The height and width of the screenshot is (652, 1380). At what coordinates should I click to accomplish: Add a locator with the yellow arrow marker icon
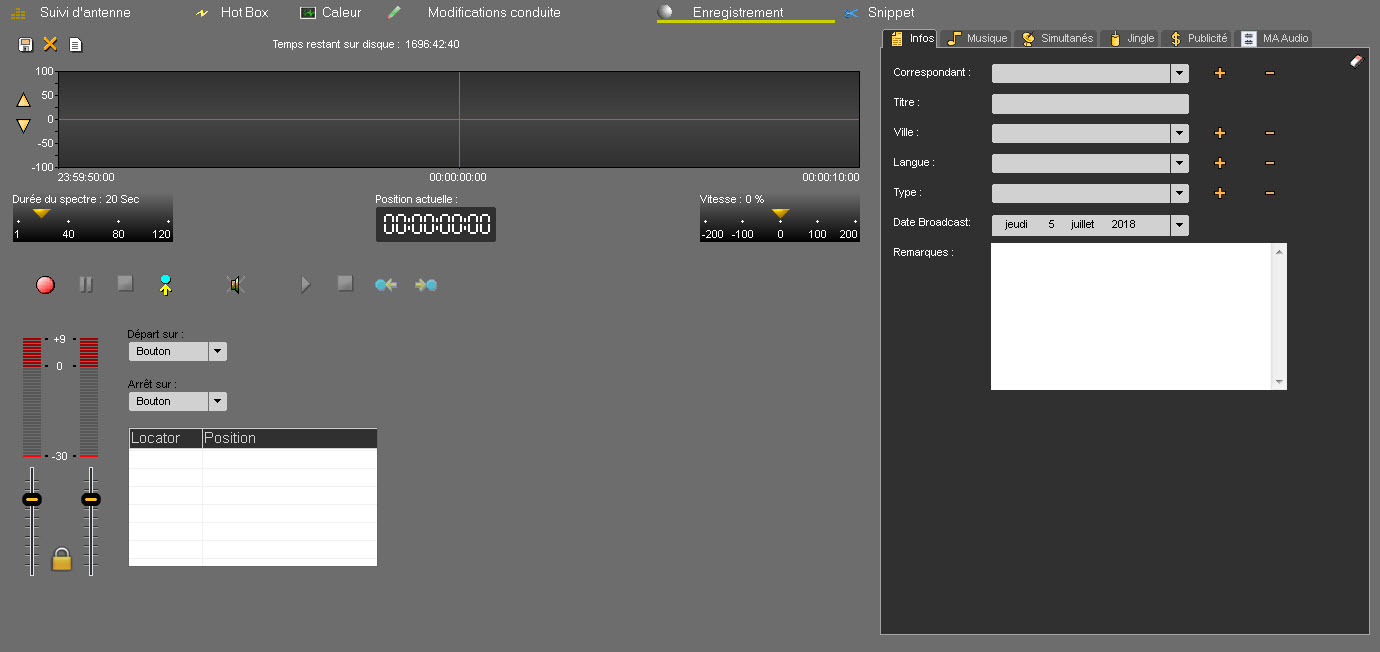coord(165,285)
